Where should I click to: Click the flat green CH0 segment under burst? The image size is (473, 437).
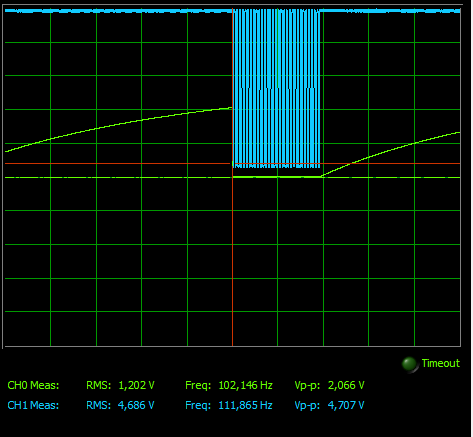coord(277,177)
